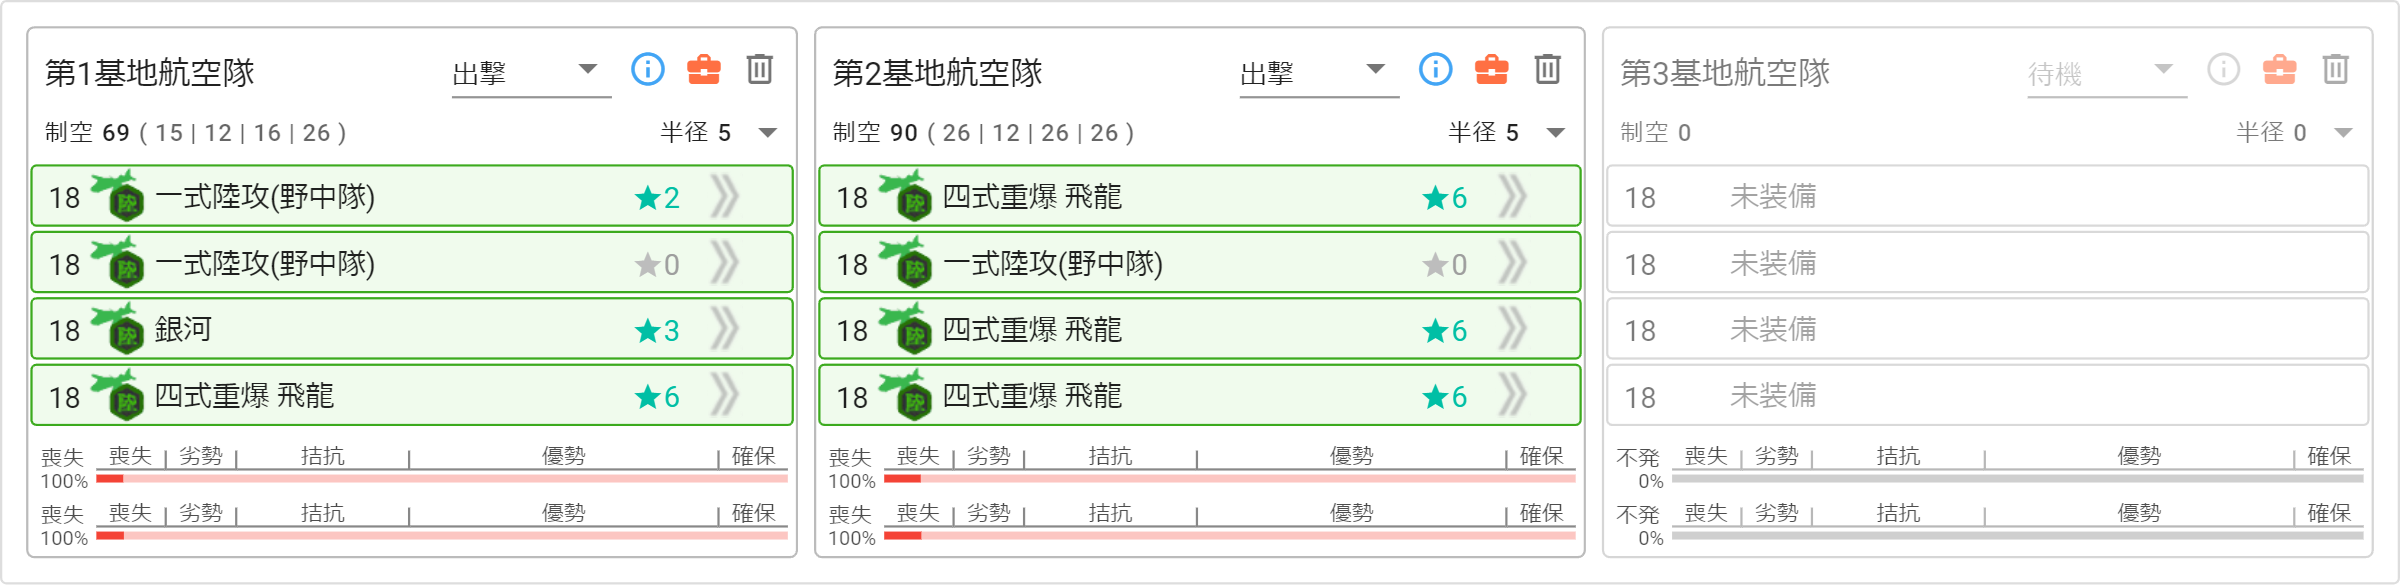Select the 四式重爆 飛龍 slot in 第1基地航空隊
Viewport: 2400px width, 586px height.
(x=412, y=395)
